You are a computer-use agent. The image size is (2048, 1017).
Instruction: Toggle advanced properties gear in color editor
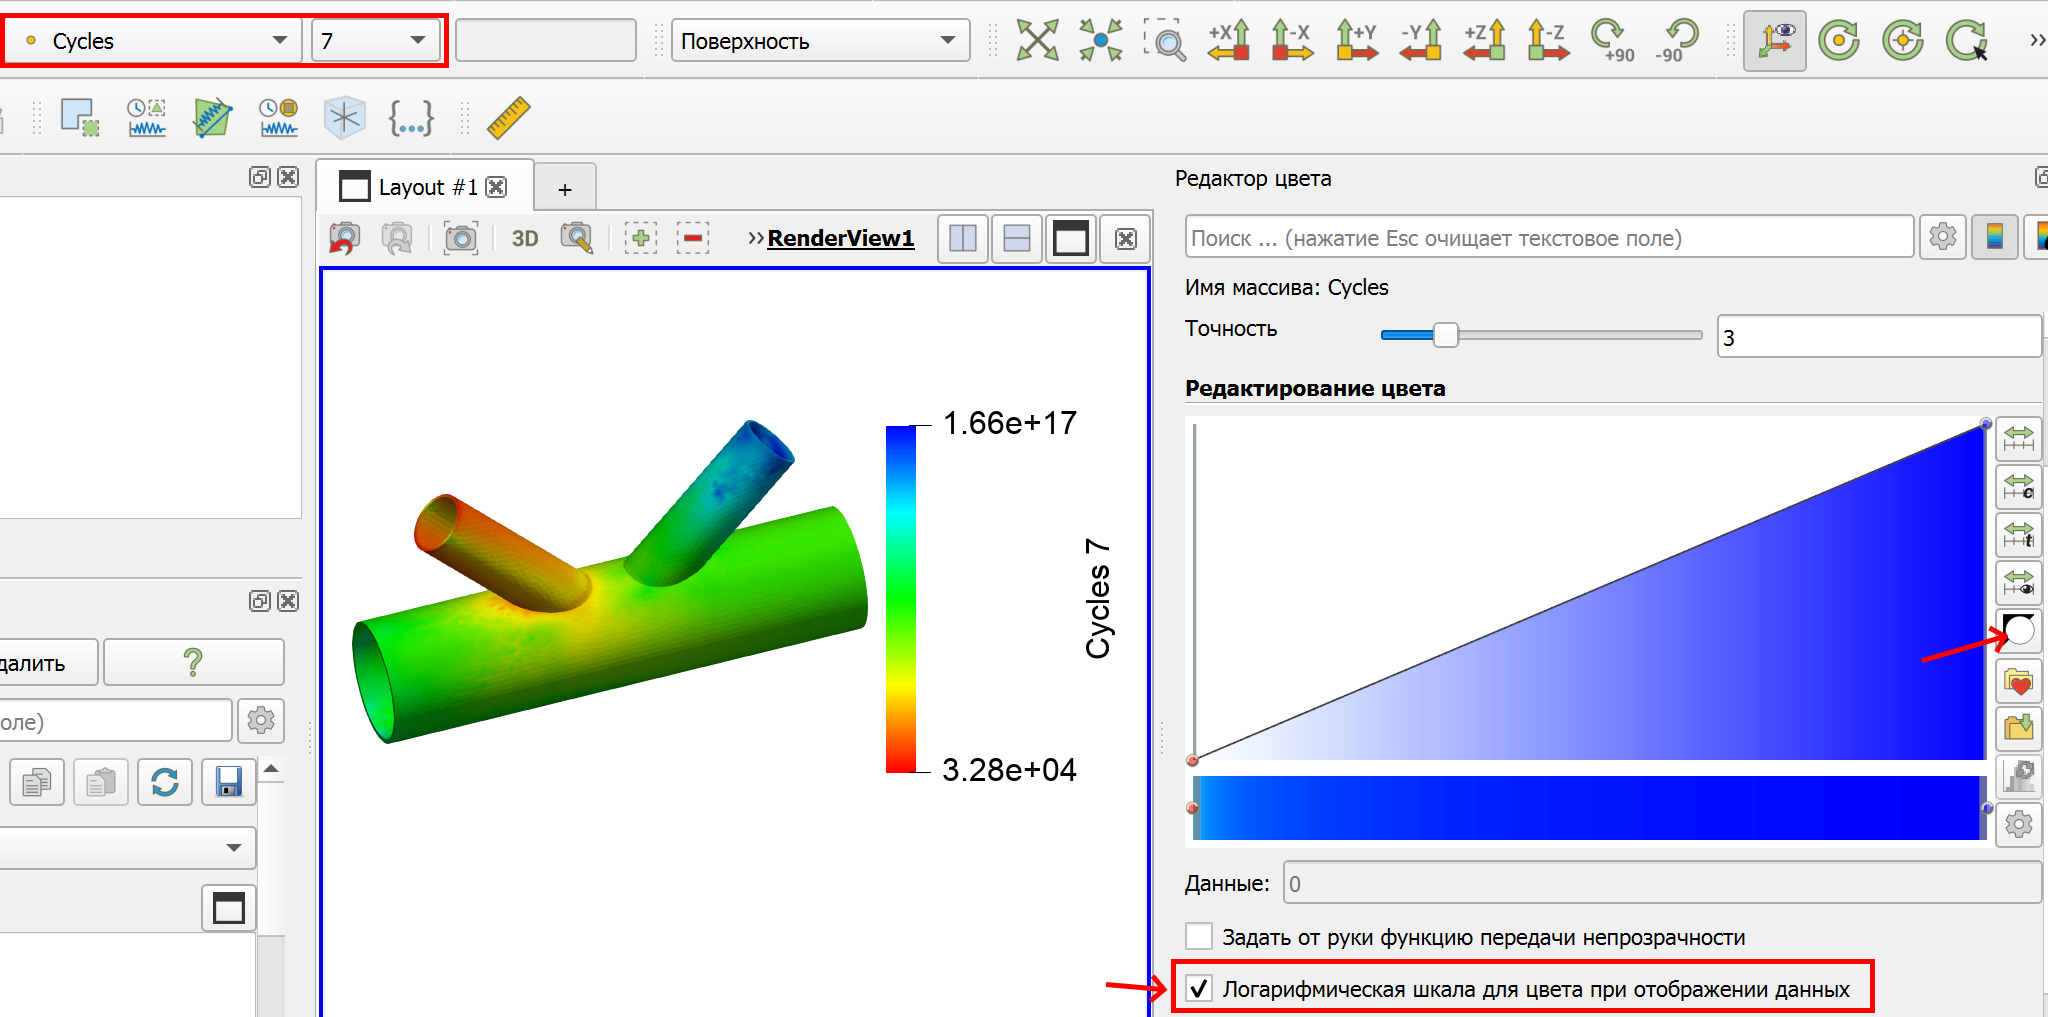pos(1943,237)
